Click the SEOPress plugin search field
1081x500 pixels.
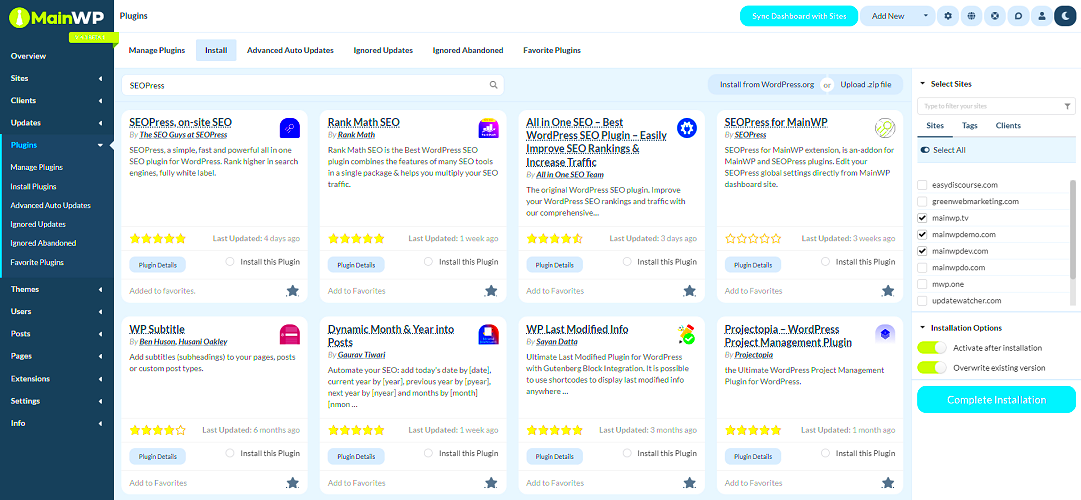pyautogui.click(x=312, y=85)
